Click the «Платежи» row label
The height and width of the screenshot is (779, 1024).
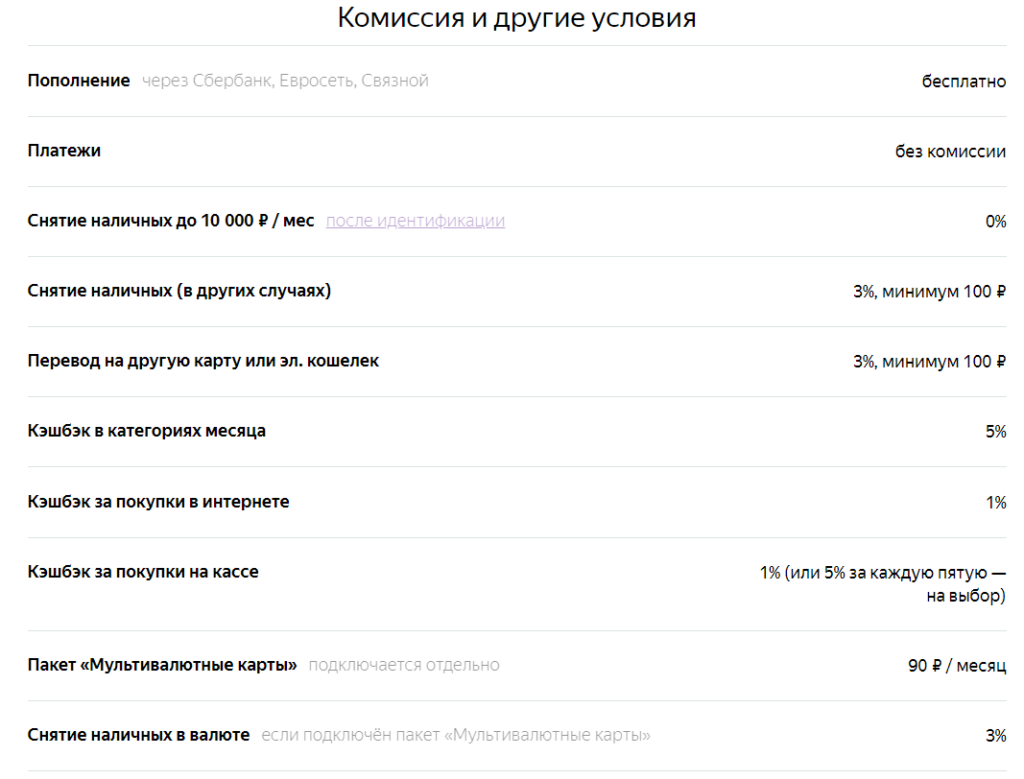(64, 151)
